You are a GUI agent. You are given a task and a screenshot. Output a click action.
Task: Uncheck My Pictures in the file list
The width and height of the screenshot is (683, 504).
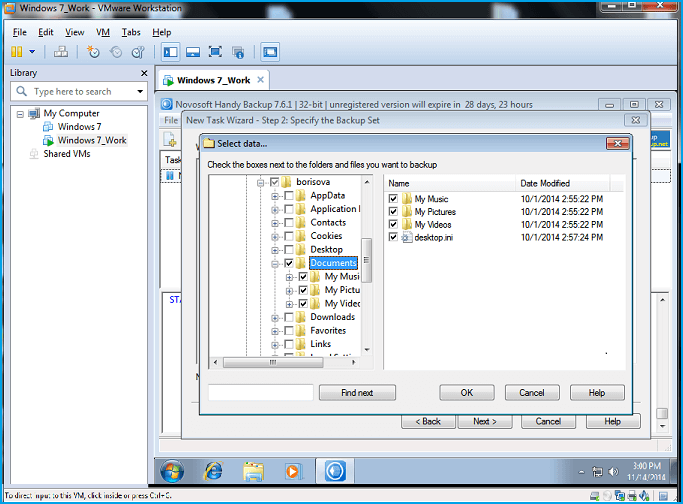pyautogui.click(x=393, y=211)
